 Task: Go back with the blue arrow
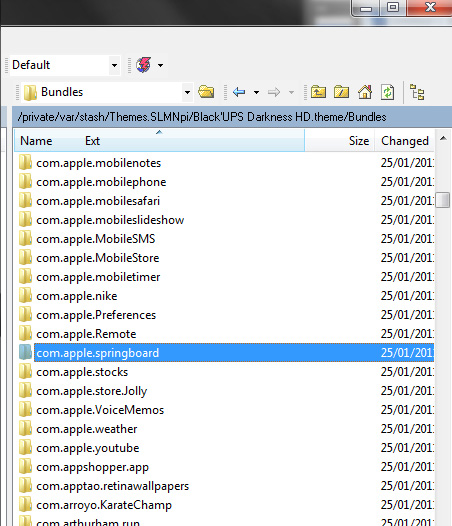[239, 92]
